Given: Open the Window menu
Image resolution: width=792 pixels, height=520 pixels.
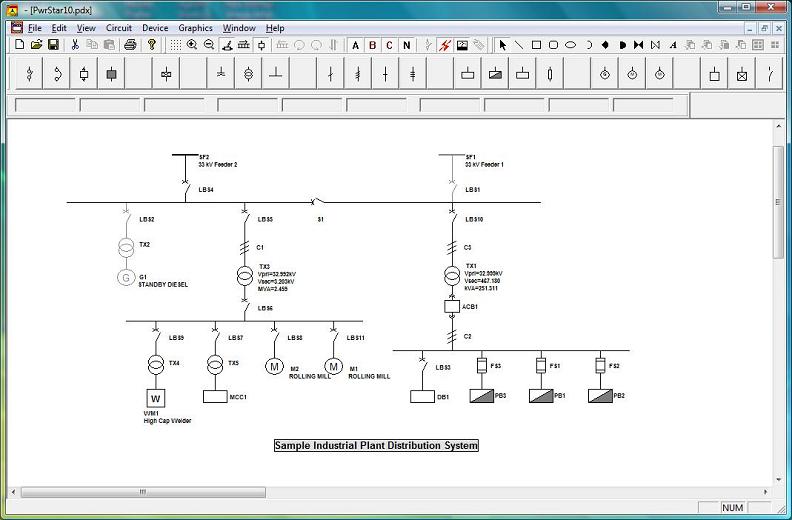Looking at the screenshot, I should (x=239, y=28).
